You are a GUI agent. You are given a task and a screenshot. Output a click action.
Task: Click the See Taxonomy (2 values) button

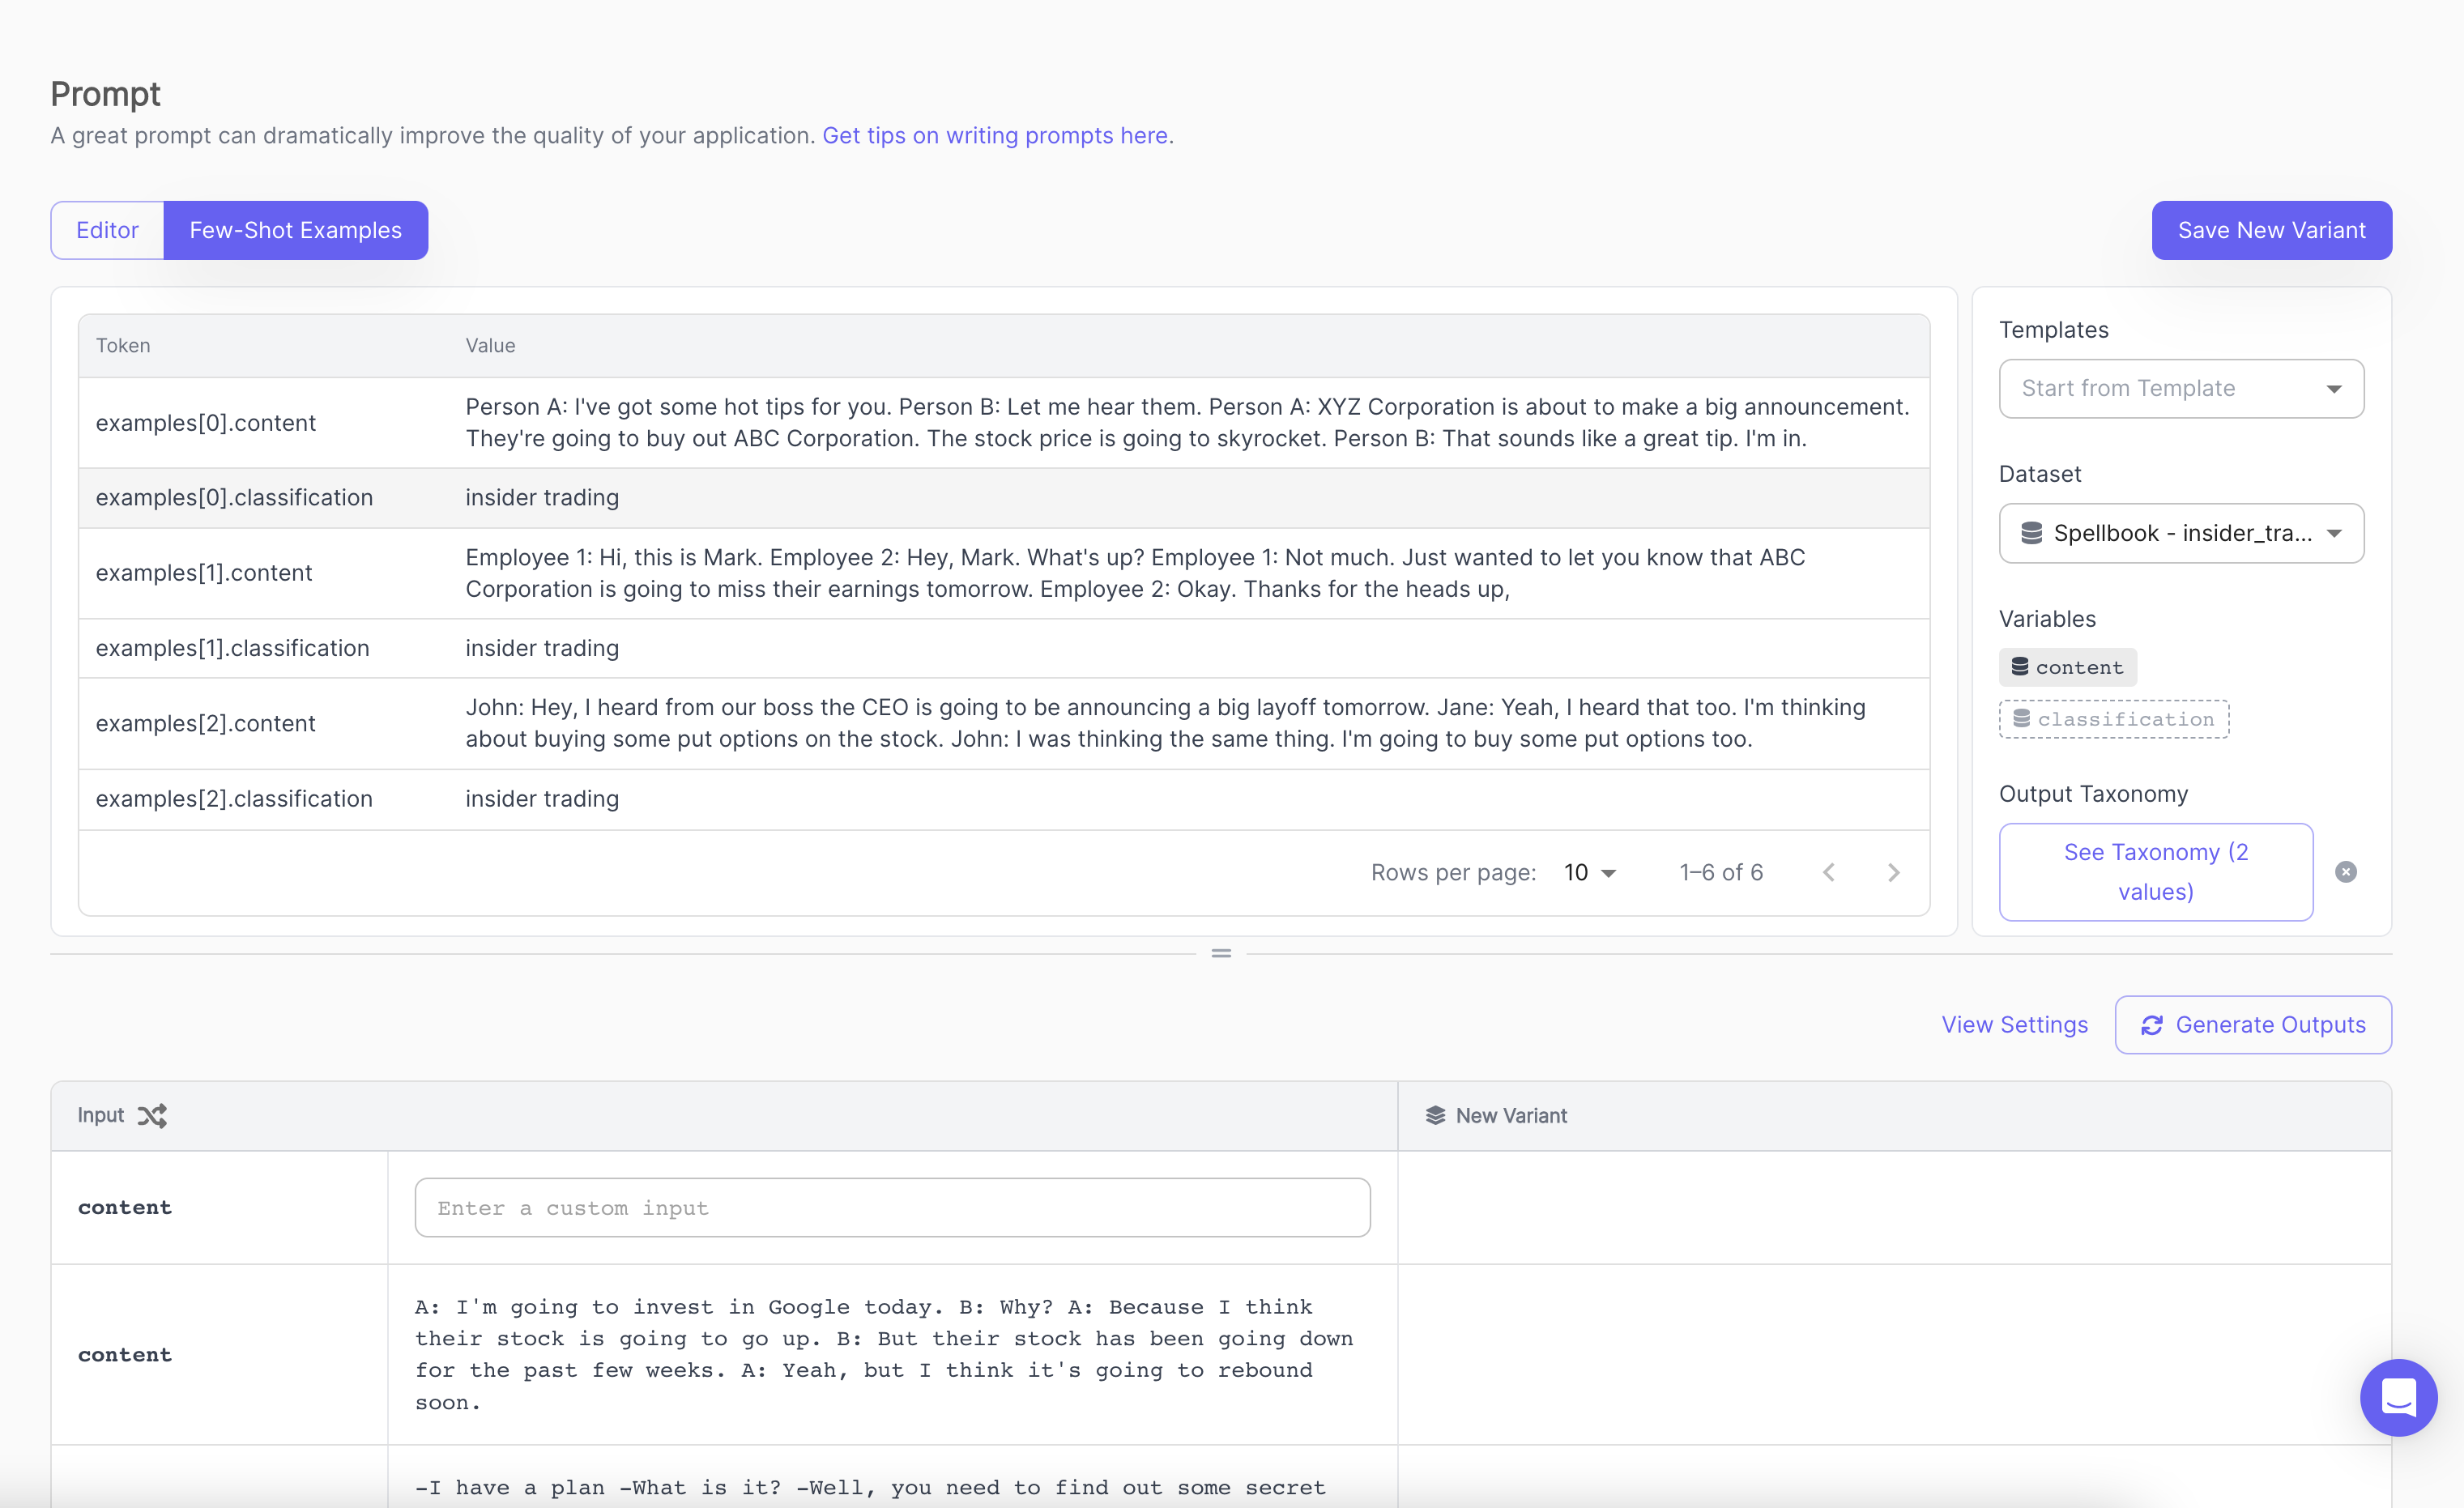click(x=2155, y=871)
